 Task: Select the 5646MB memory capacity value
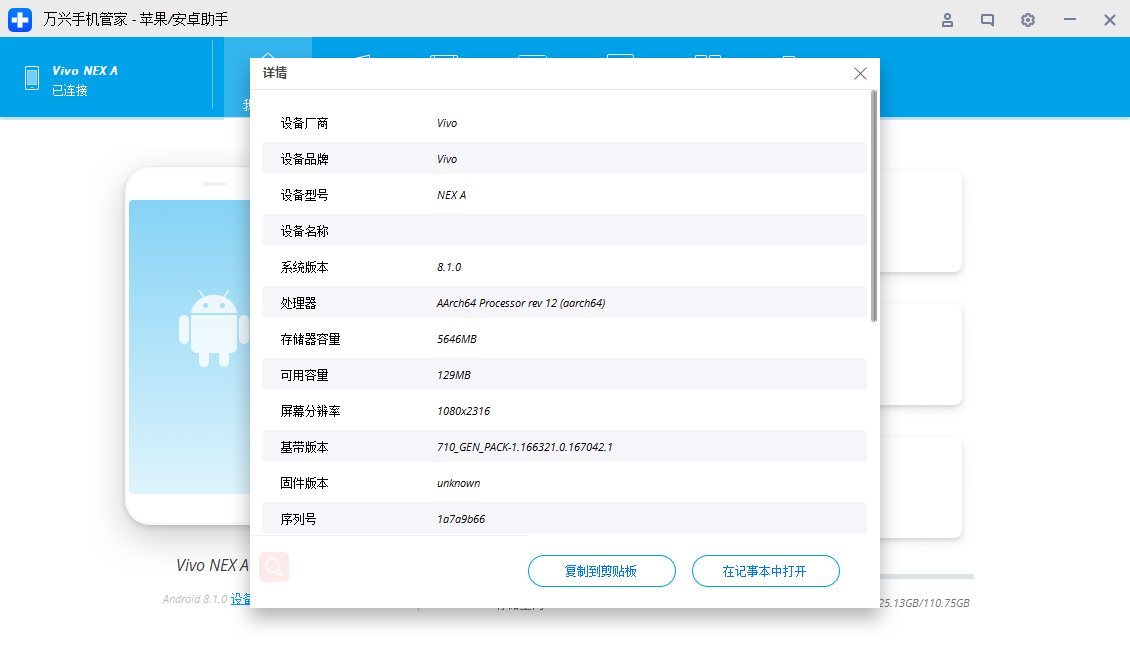coord(457,339)
